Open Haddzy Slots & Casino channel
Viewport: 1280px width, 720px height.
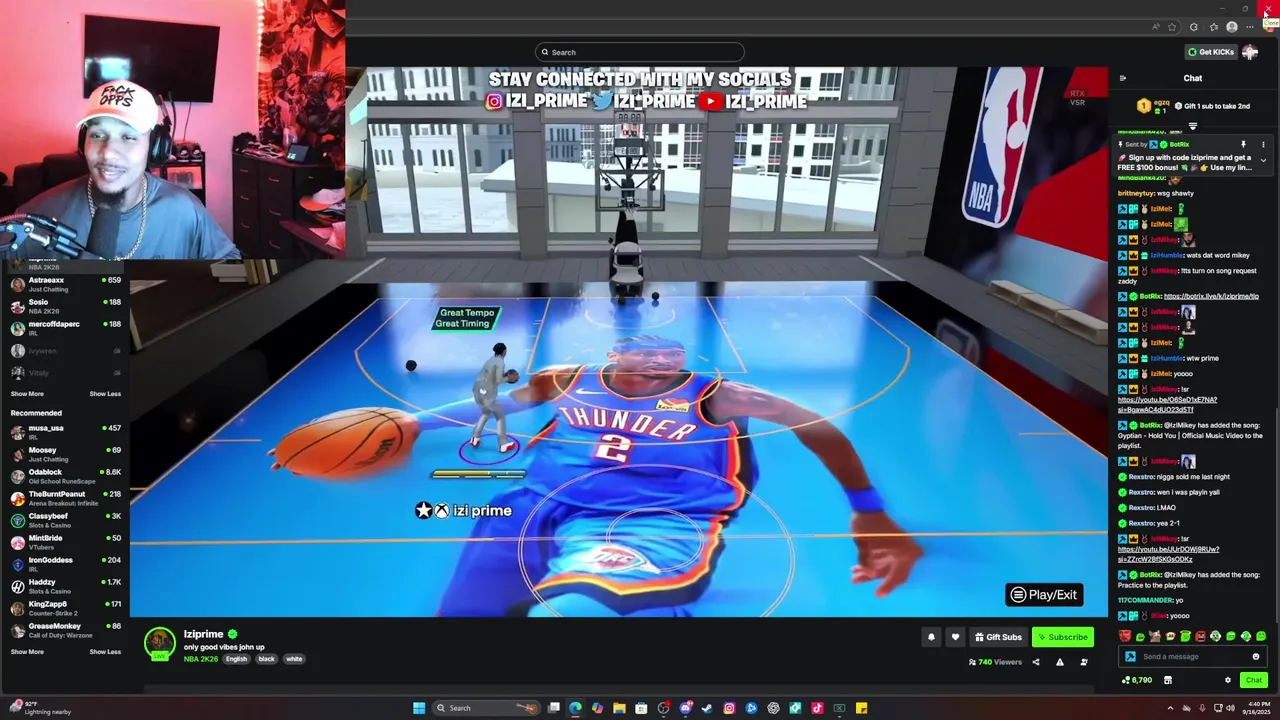pyautogui.click(x=65, y=586)
